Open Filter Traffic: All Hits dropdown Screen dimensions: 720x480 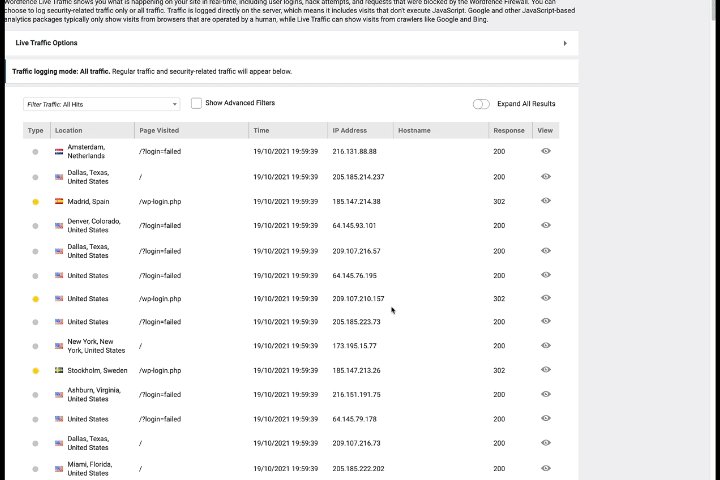pyautogui.click(x=101, y=104)
